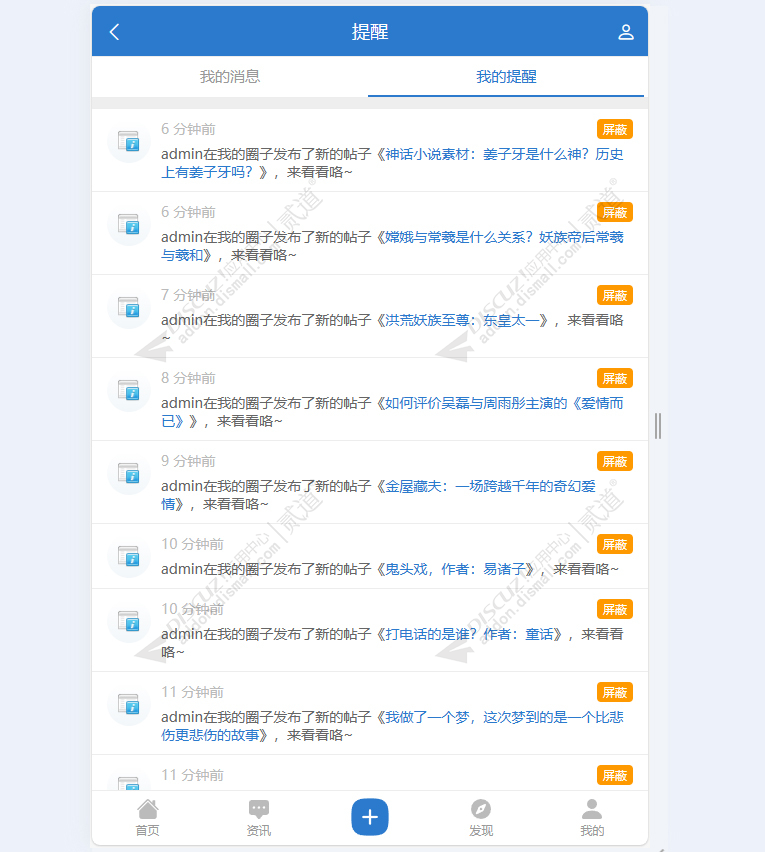
Task: Open 打电话的是谁？作者：童话 link
Action: coord(469,634)
